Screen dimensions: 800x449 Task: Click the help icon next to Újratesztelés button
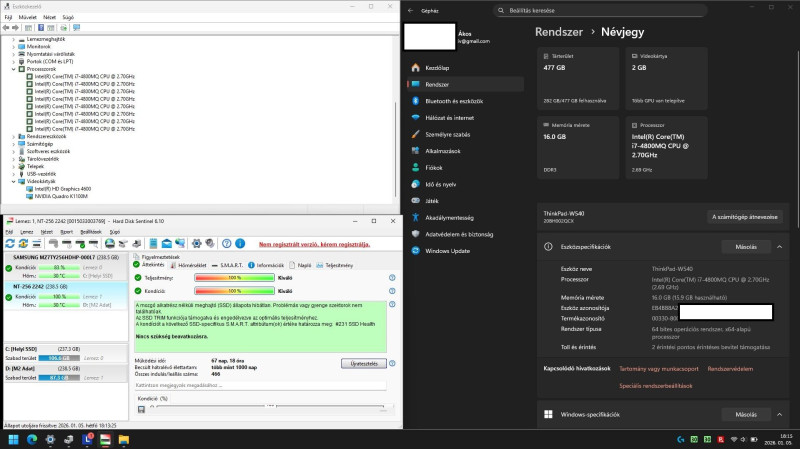pos(392,363)
